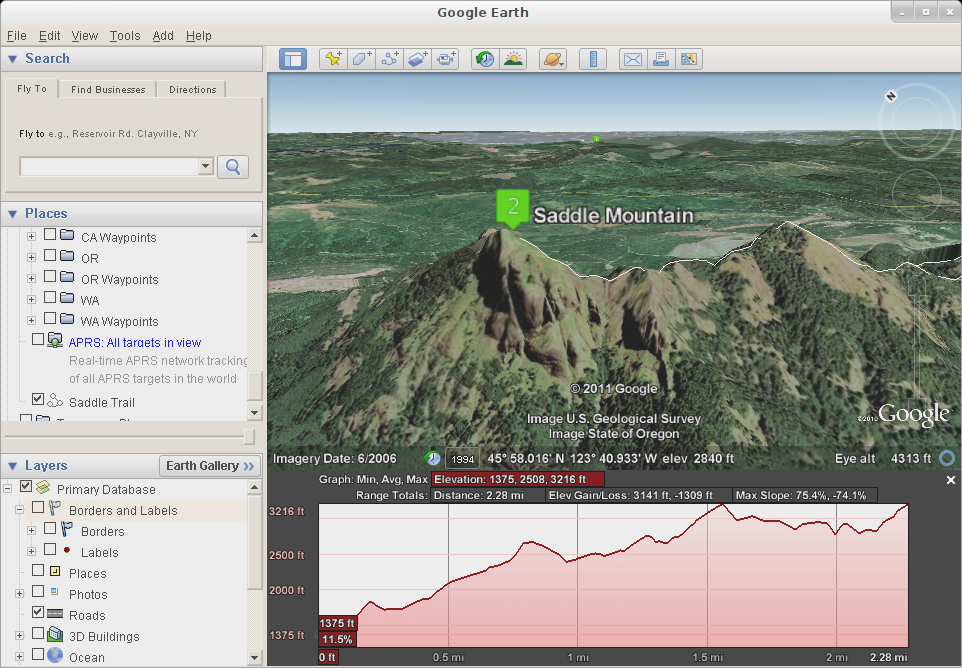Print the current view
962x668 pixels.
[661, 59]
